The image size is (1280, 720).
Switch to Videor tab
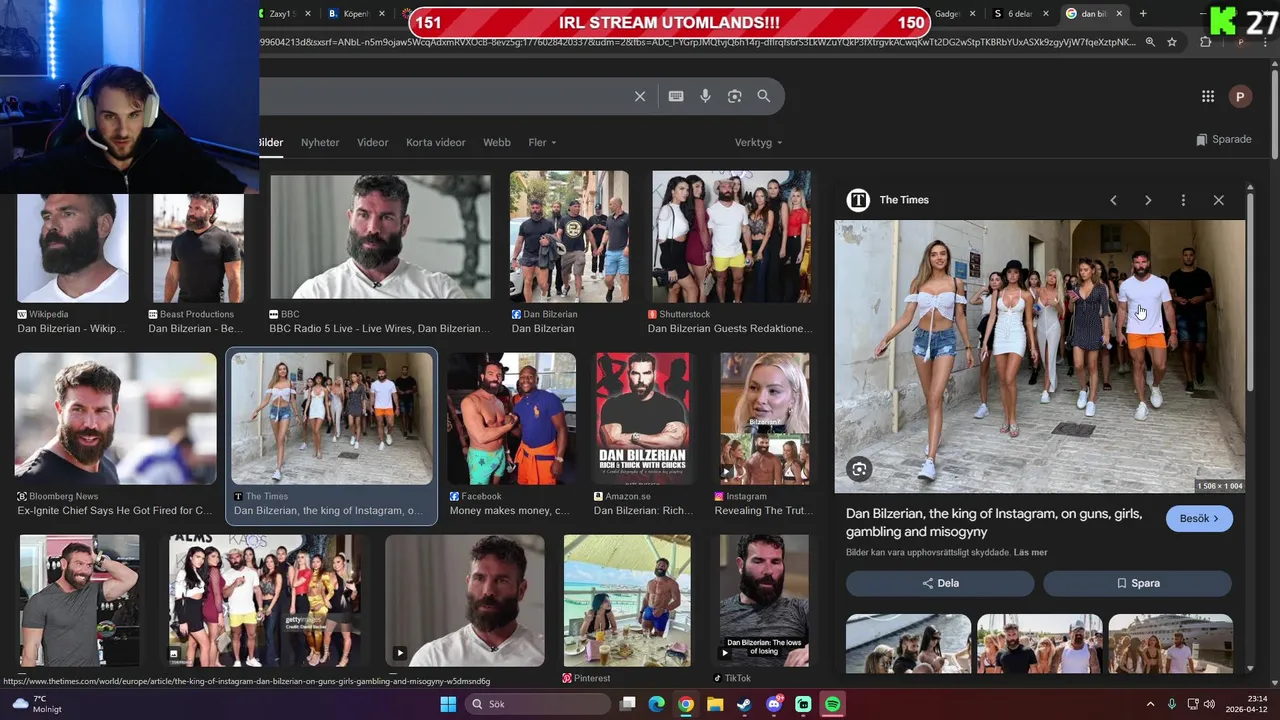click(372, 142)
